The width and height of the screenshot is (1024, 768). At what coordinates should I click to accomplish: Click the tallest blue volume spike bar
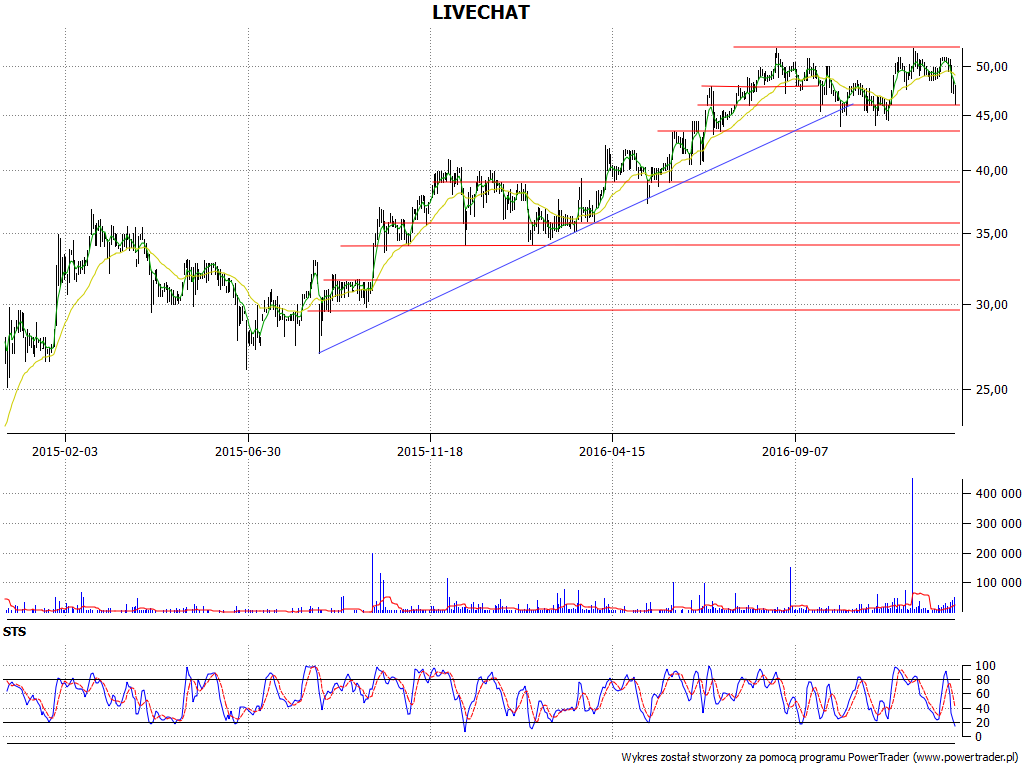click(x=912, y=545)
